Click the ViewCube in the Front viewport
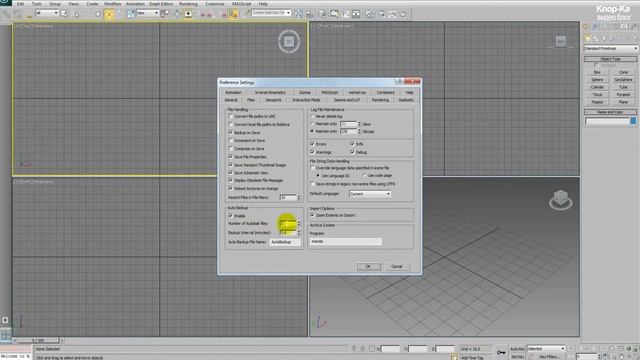 (561, 41)
